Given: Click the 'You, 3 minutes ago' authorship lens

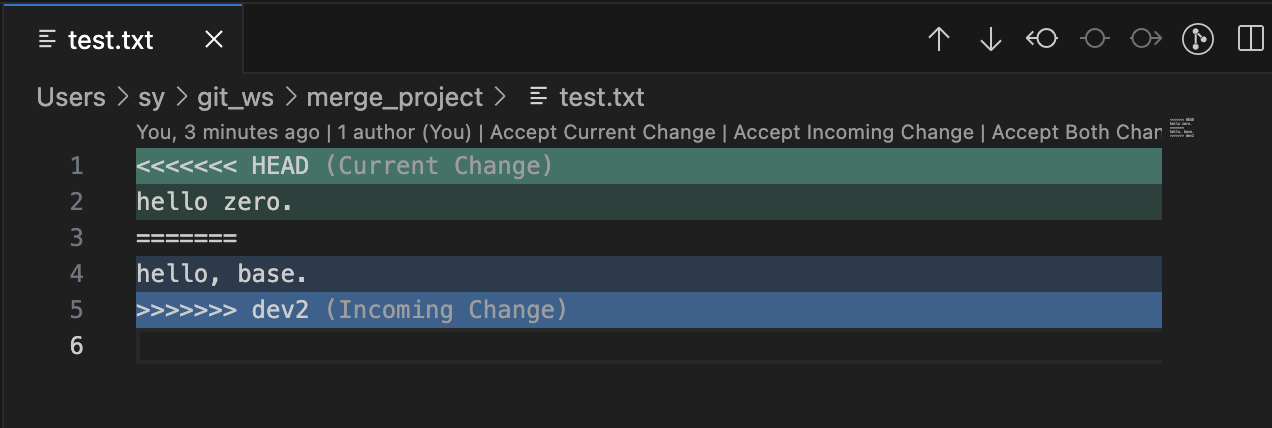Looking at the screenshot, I should [228, 132].
